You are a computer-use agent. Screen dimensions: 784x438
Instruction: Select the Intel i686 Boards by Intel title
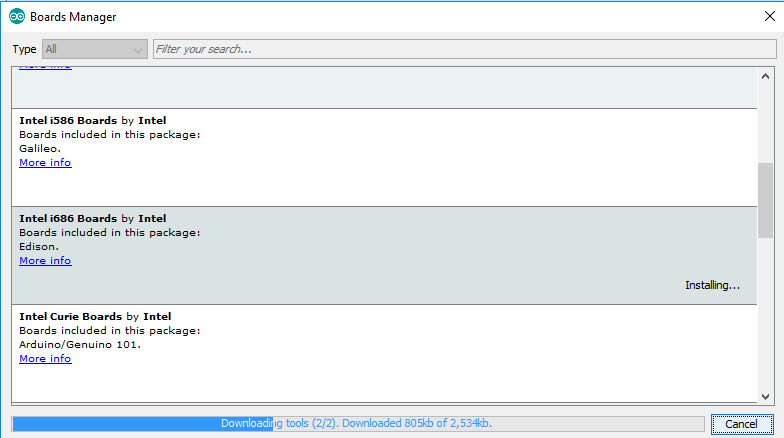pos(92,218)
